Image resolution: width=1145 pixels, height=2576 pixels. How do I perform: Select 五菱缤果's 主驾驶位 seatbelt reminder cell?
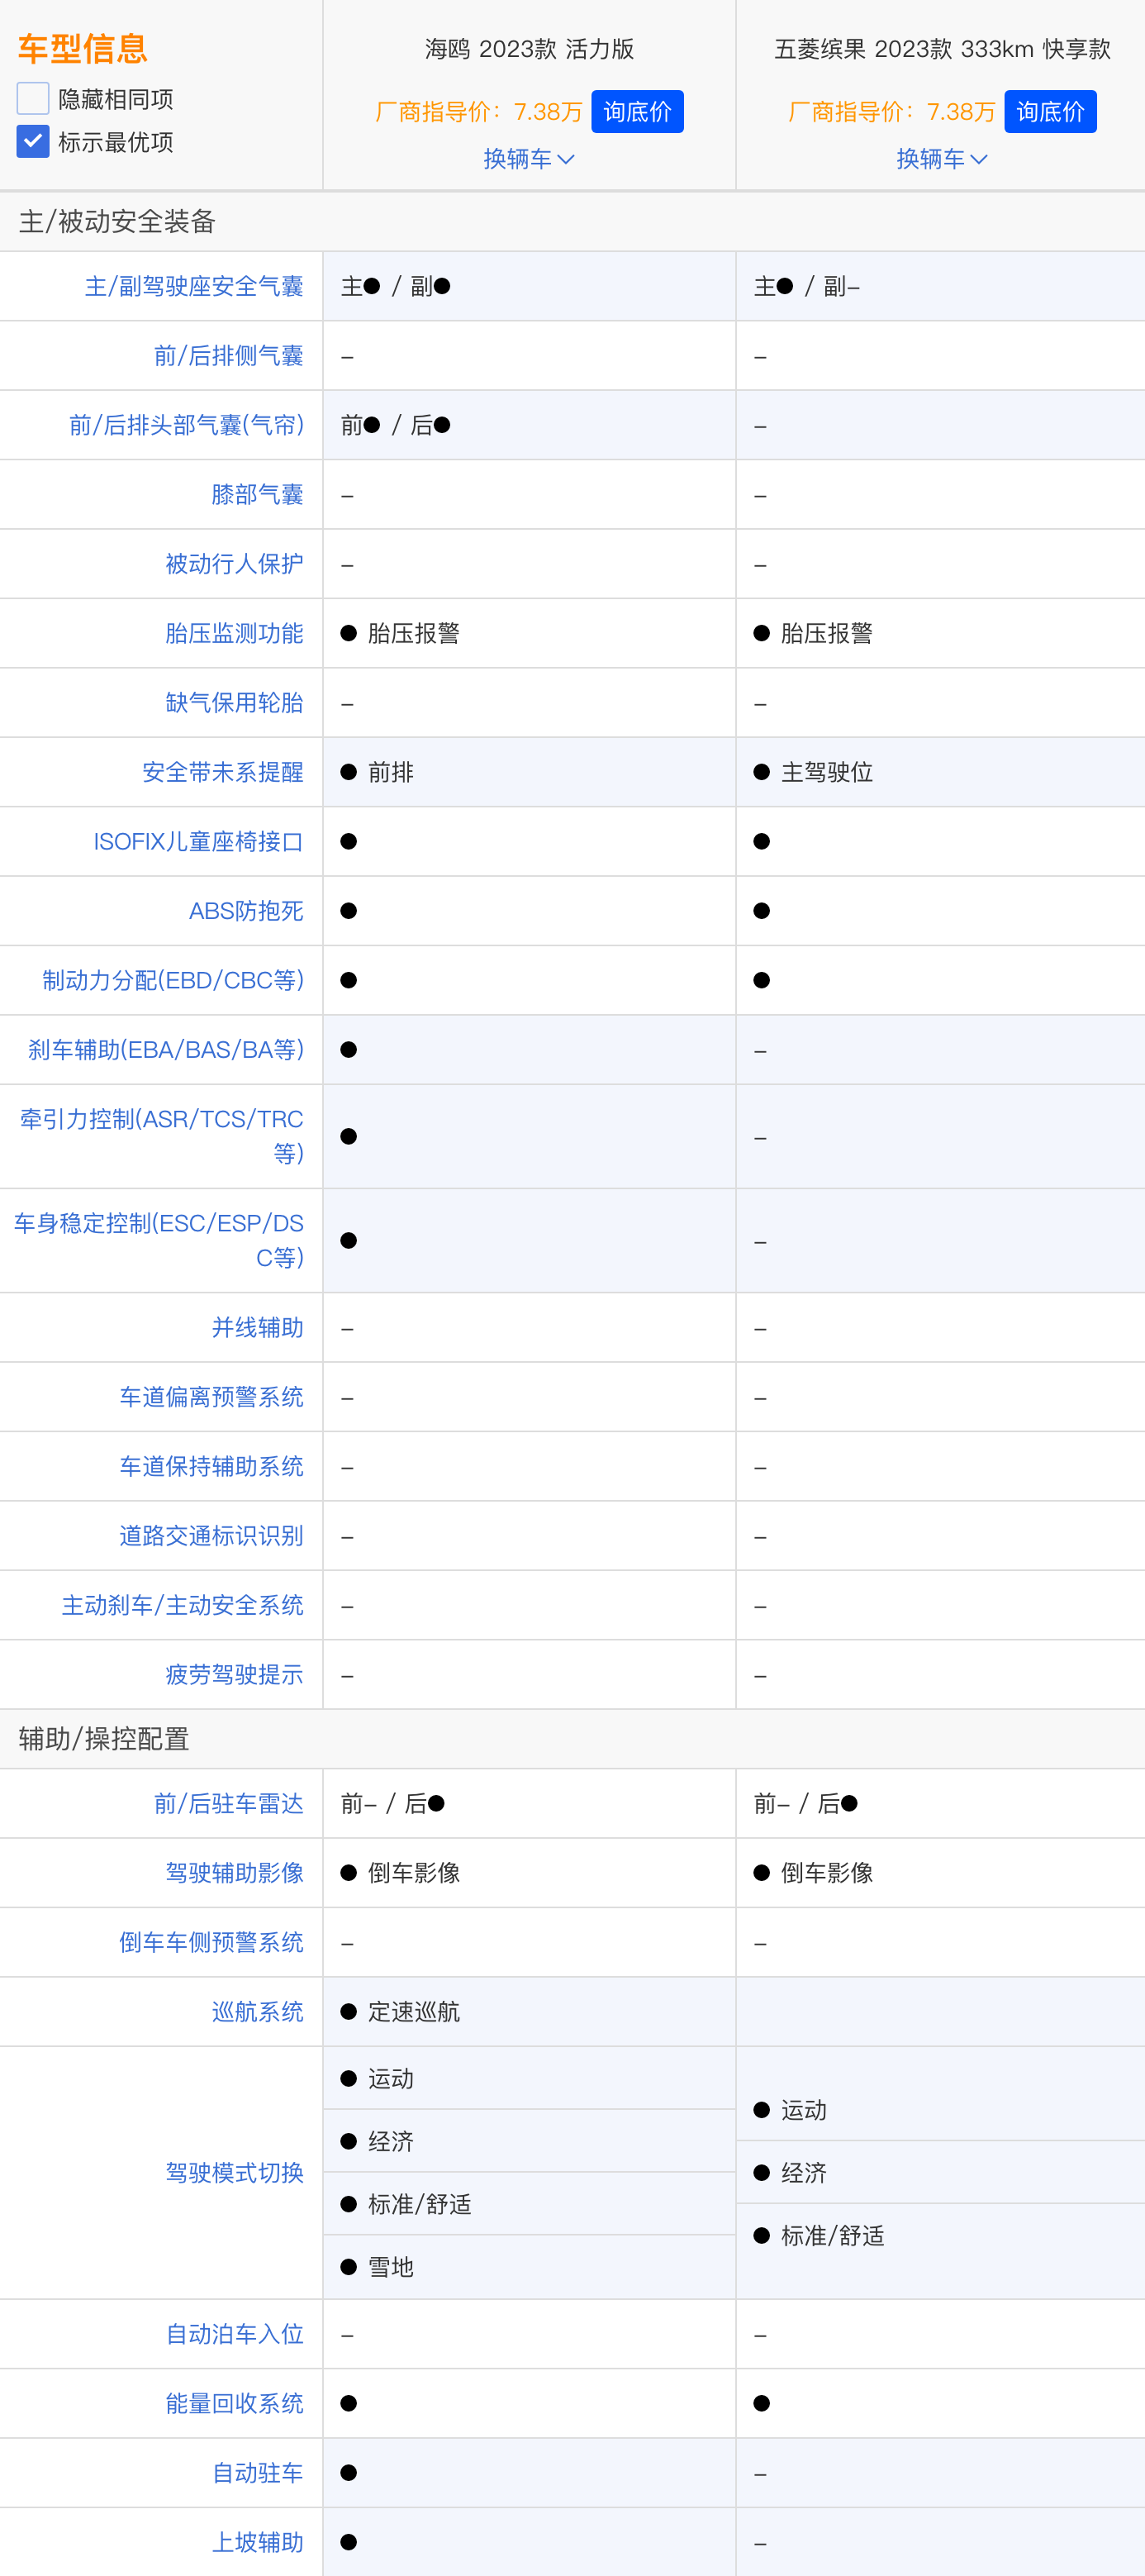pos(941,772)
